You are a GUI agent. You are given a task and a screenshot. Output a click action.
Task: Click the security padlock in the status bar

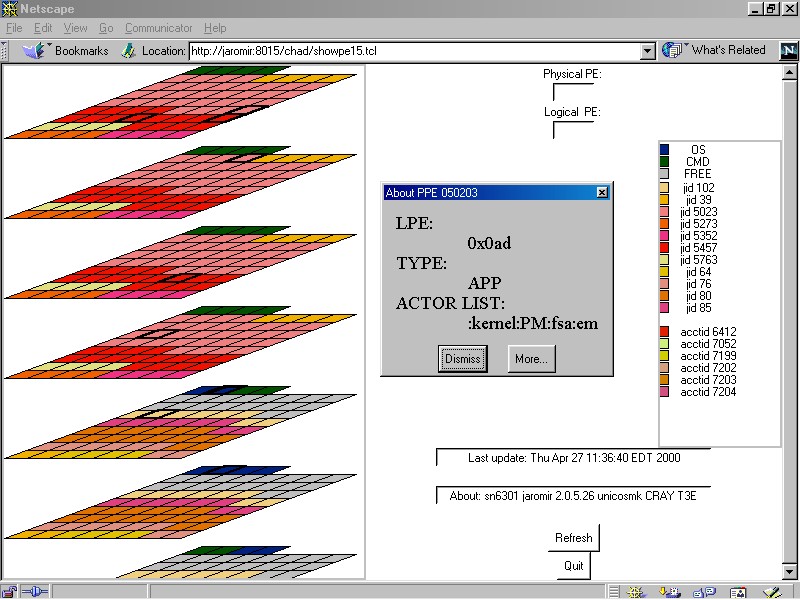pyautogui.click(x=9, y=592)
